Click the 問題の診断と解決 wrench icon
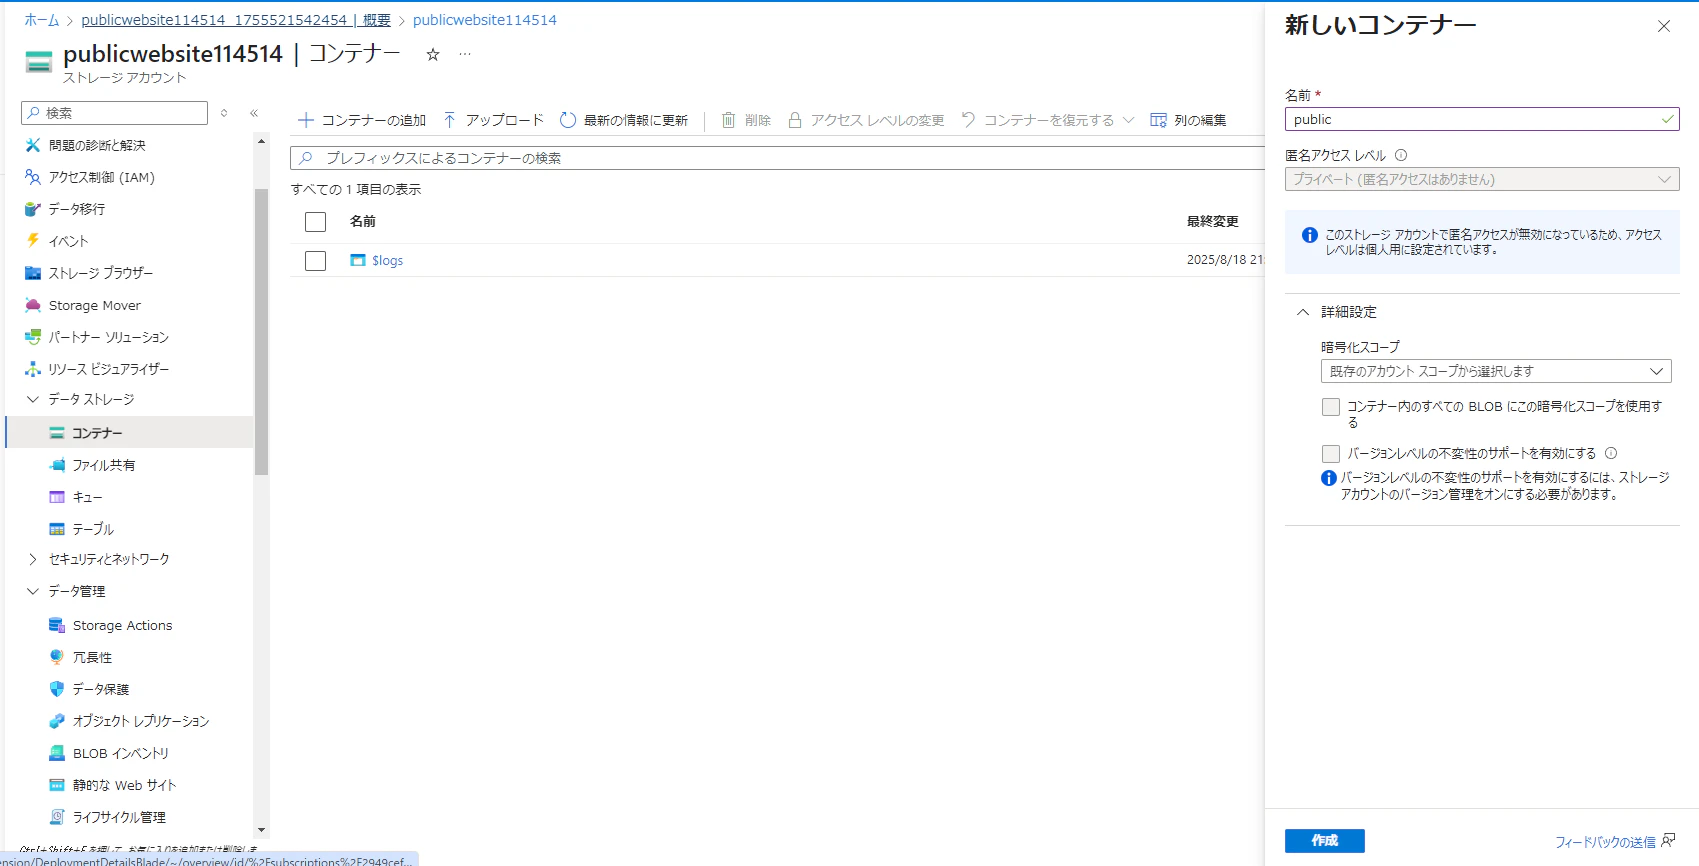This screenshot has width=1699, height=866. [x=33, y=145]
